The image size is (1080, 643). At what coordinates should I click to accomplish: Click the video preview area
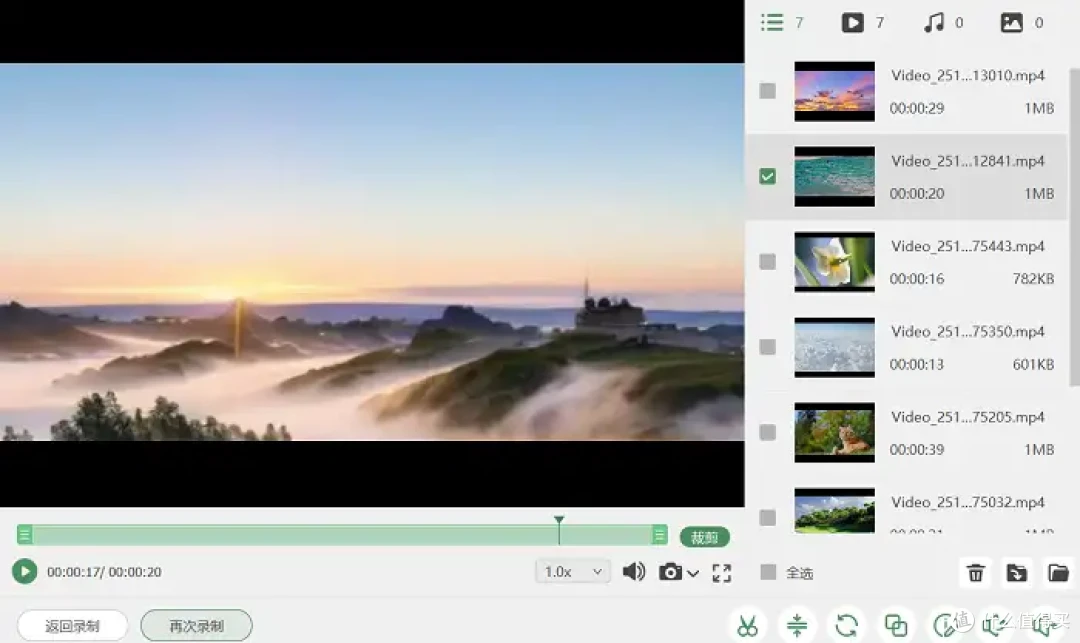372,252
